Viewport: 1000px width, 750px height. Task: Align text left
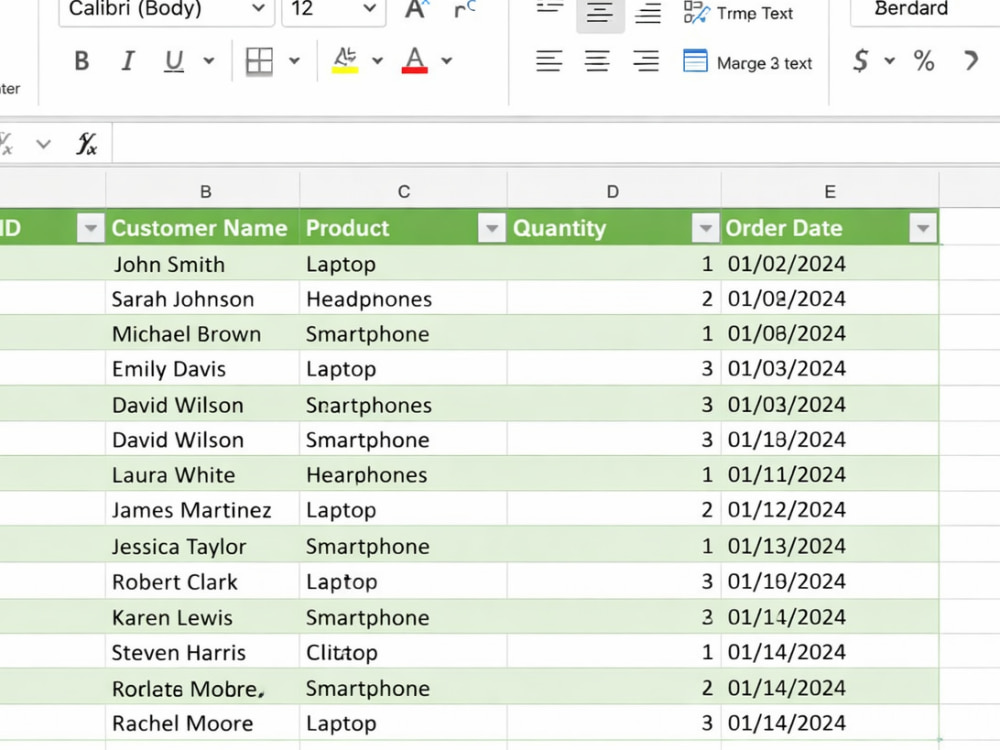point(548,61)
